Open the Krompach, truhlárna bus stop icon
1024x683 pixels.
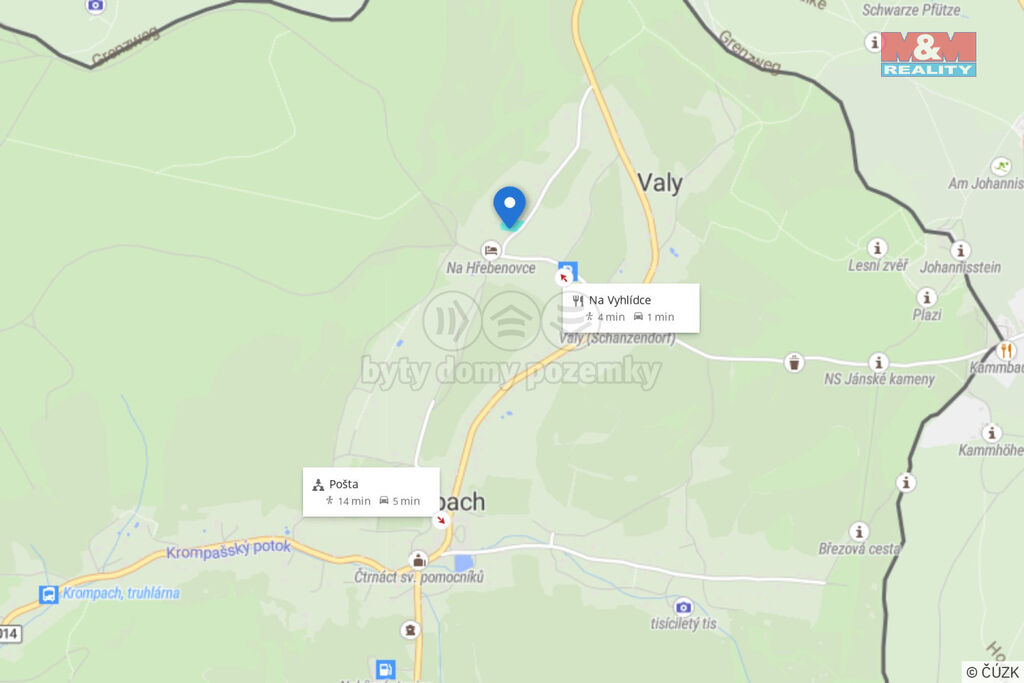click(x=48, y=595)
